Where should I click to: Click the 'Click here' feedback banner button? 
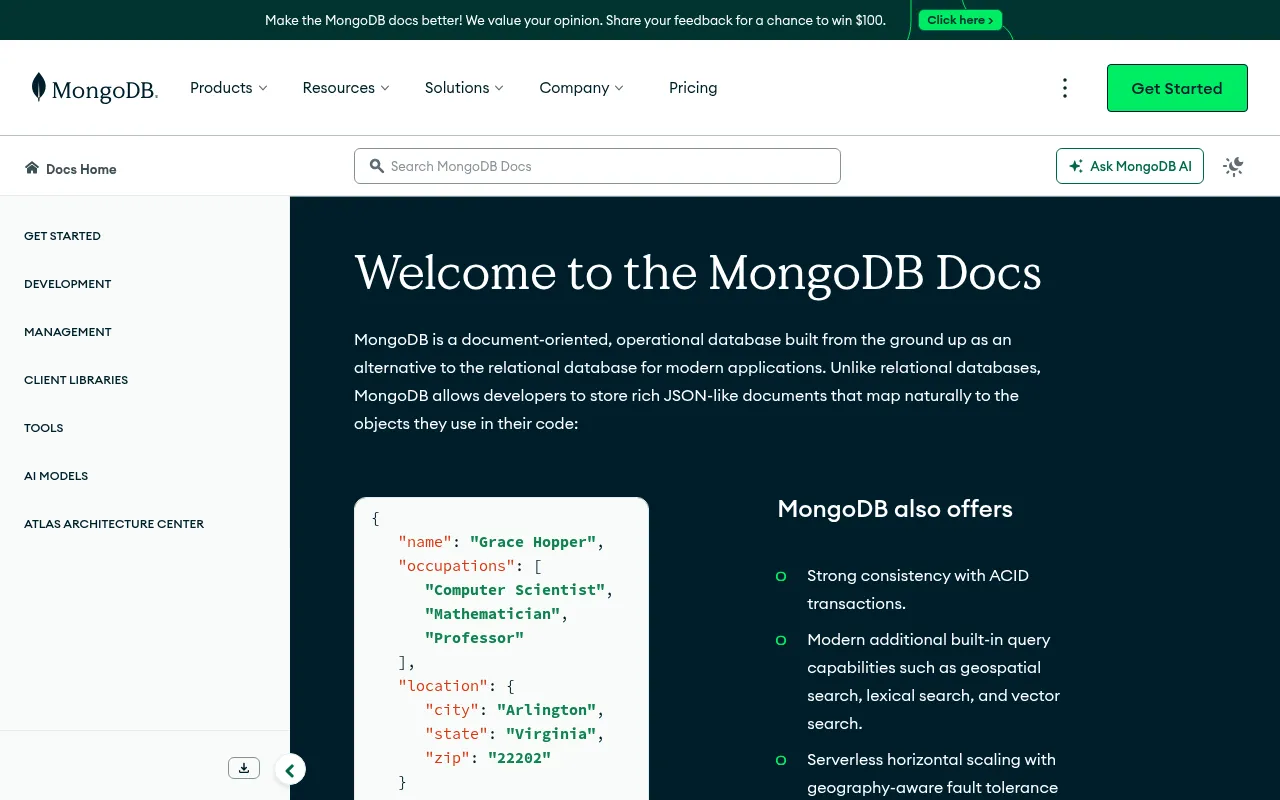[960, 20]
